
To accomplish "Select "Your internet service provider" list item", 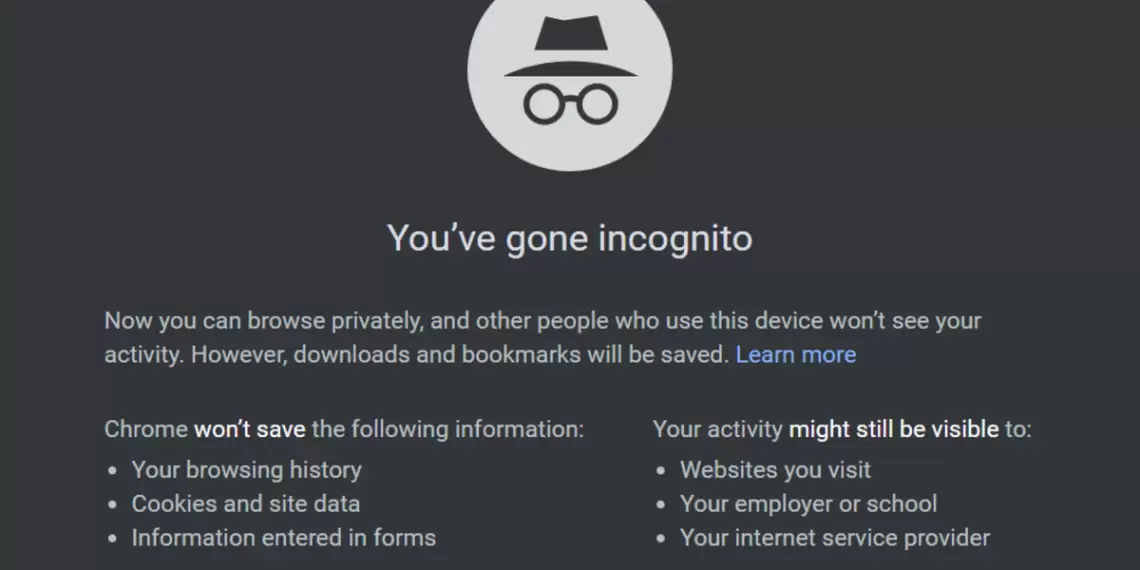I will click(x=834, y=538).
